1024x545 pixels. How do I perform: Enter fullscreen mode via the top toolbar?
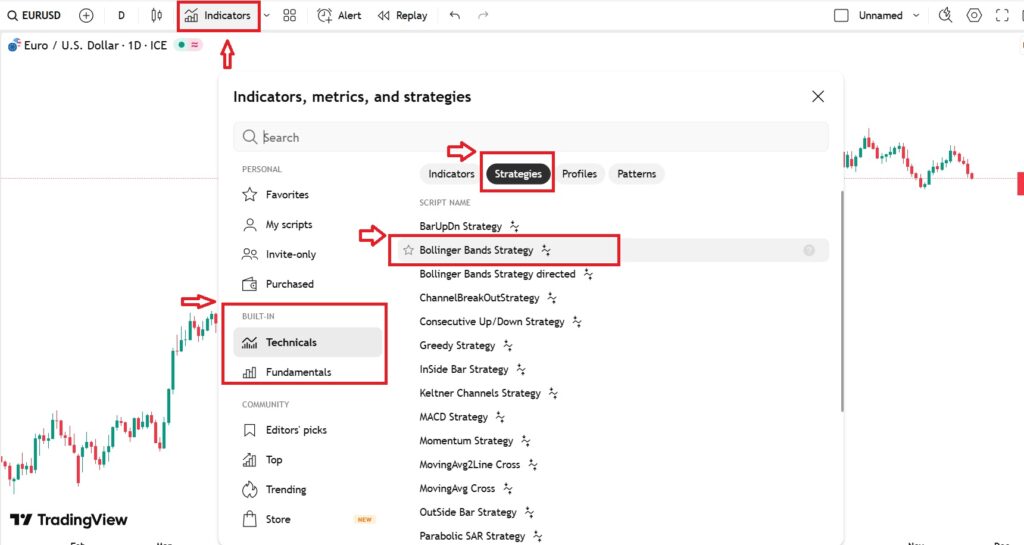[x=1003, y=15]
